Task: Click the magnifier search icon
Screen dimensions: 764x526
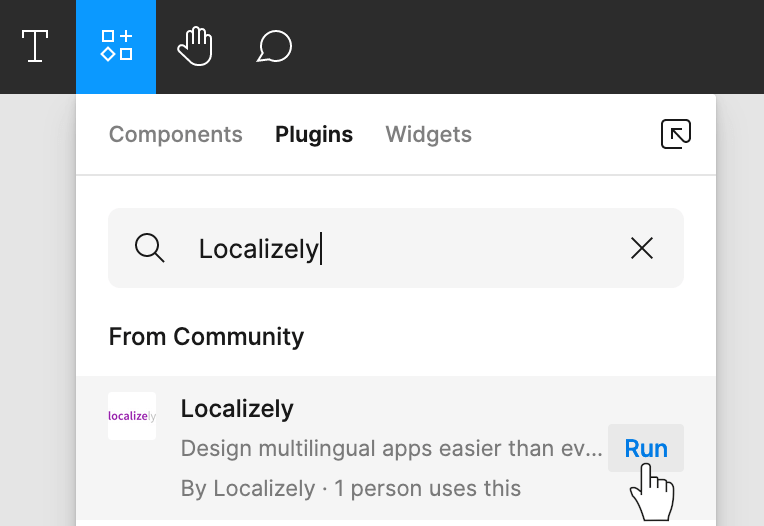Action: pyautogui.click(x=150, y=248)
